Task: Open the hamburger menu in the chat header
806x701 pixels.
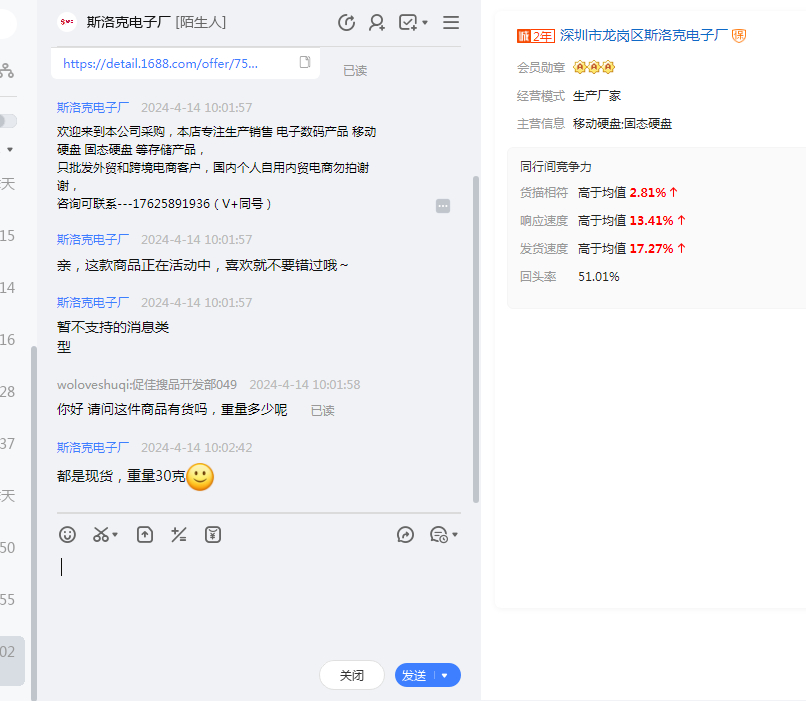Action: pos(451,22)
